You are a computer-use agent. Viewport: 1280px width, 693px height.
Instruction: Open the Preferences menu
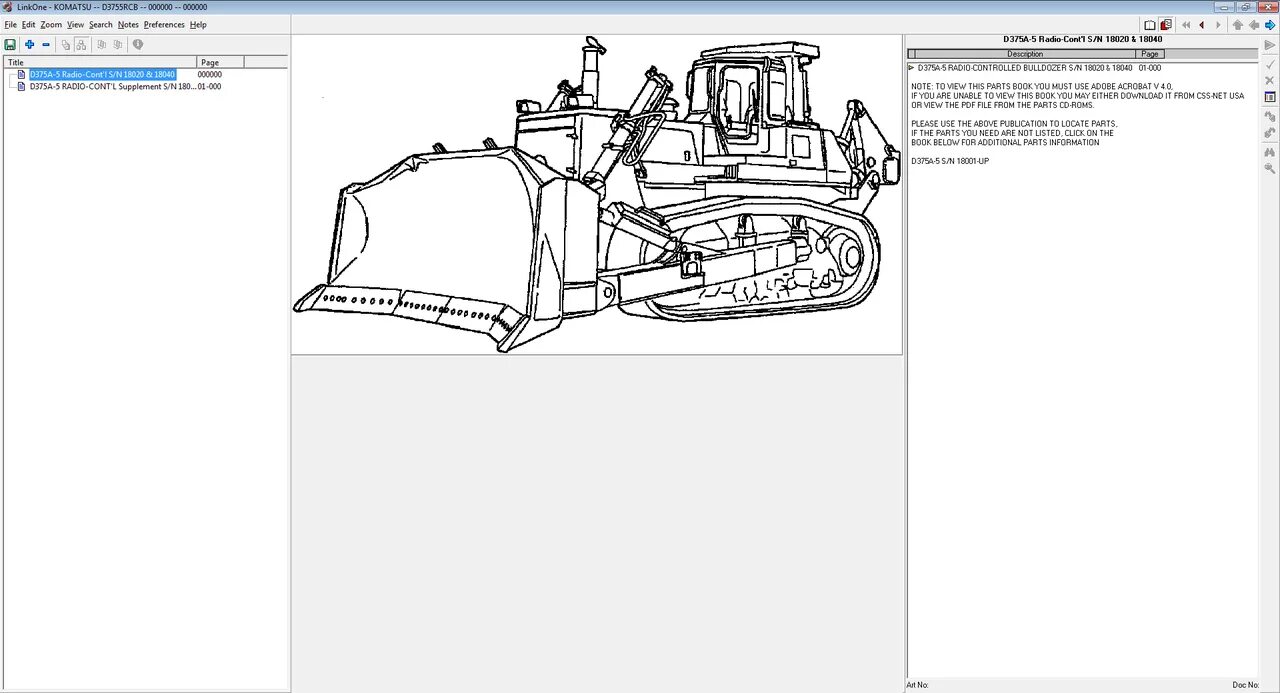coord(164,24)
